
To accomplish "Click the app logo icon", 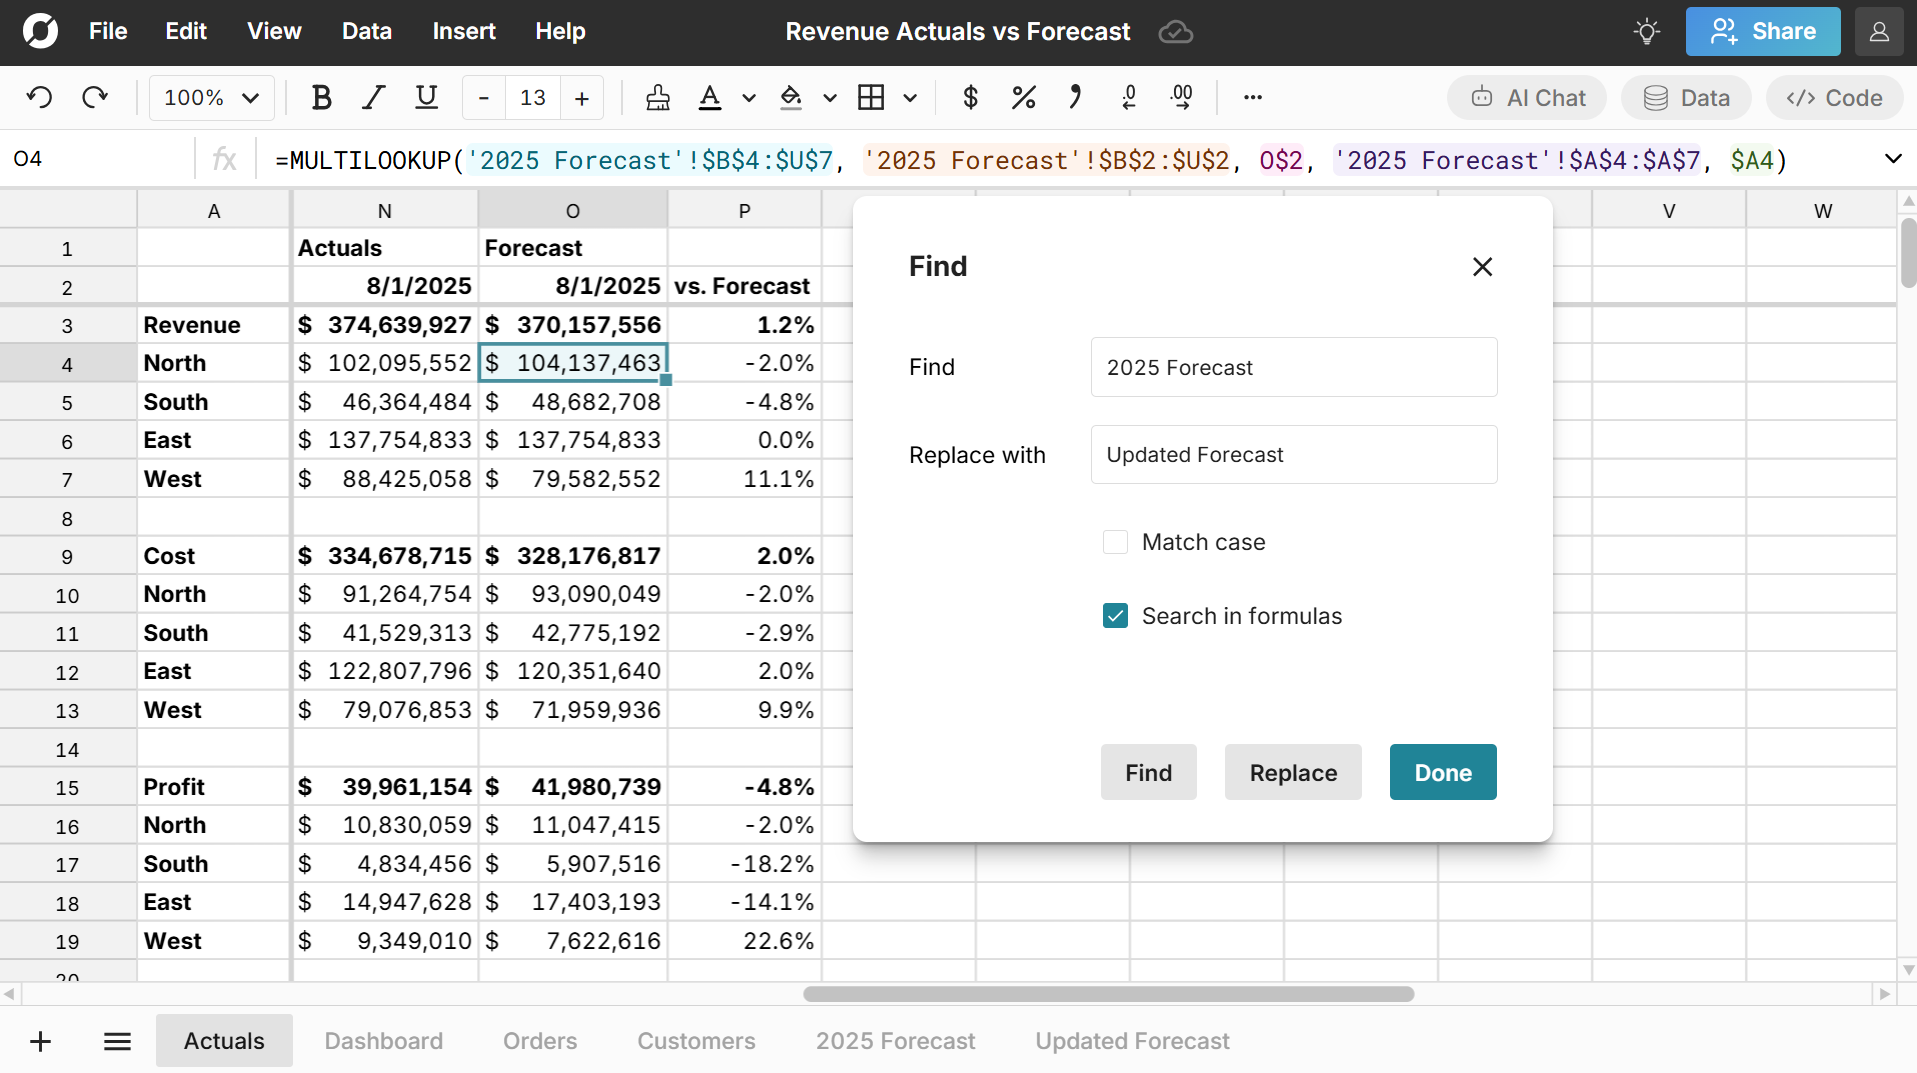I will coord(40,31).
